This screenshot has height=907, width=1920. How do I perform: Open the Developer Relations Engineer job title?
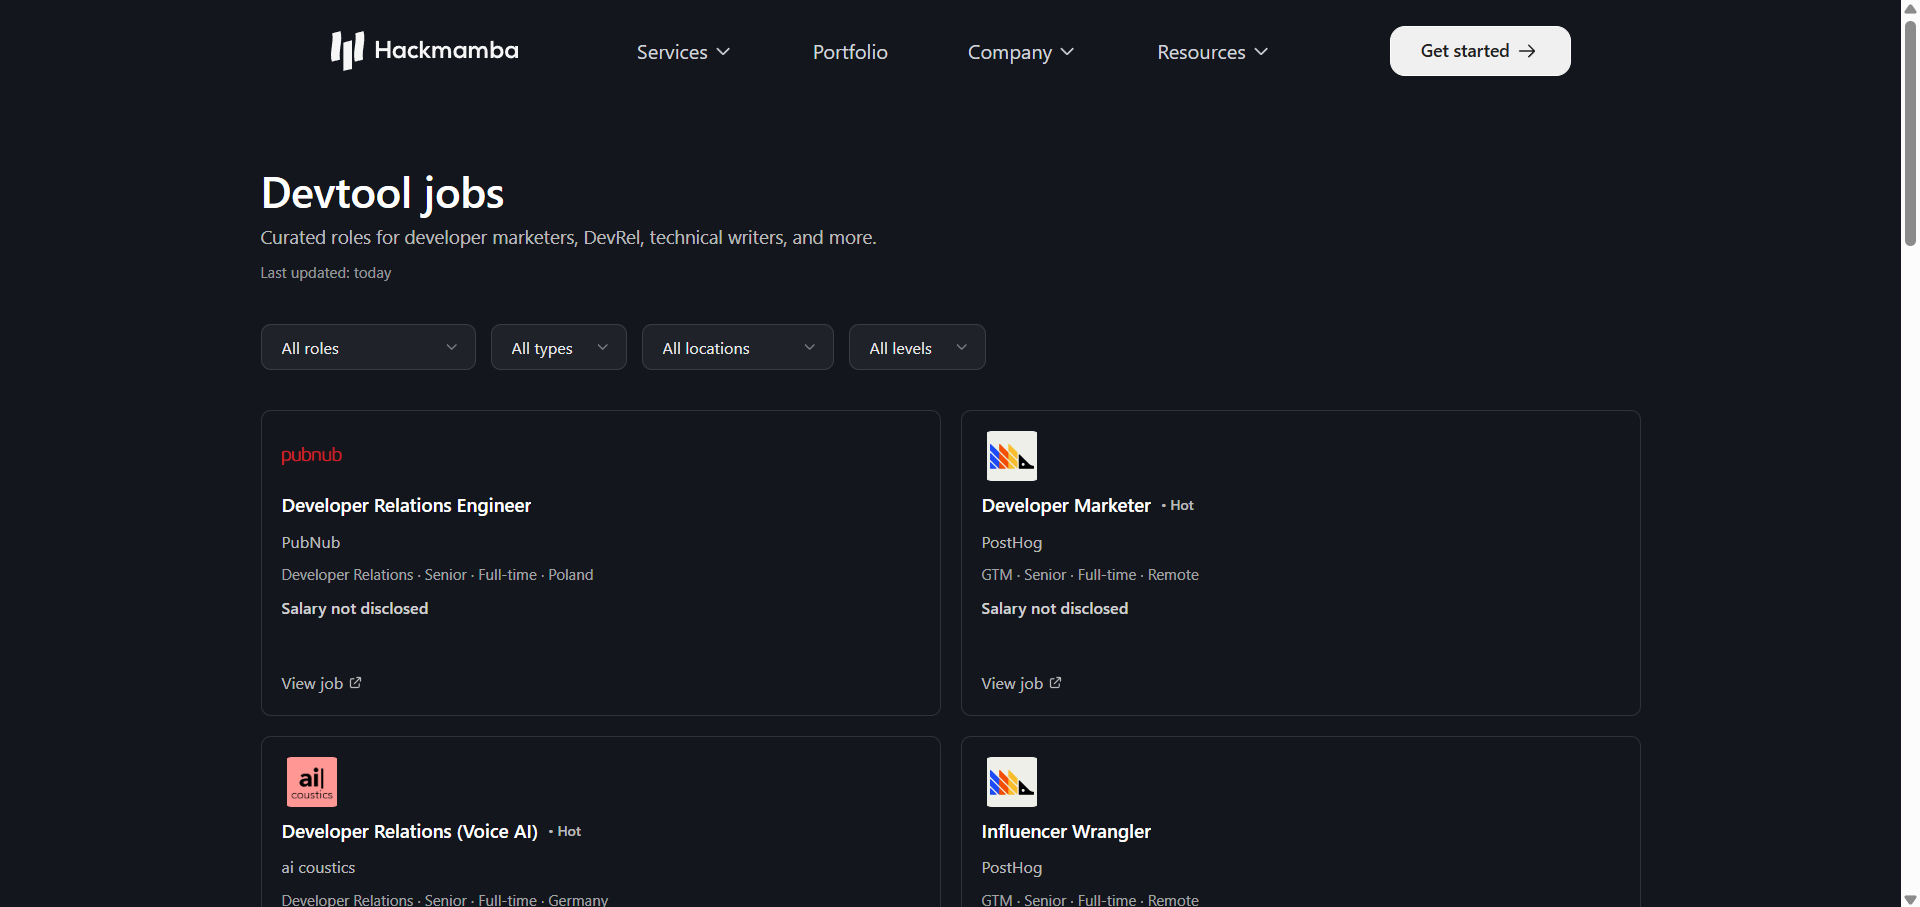pos(406,506)
